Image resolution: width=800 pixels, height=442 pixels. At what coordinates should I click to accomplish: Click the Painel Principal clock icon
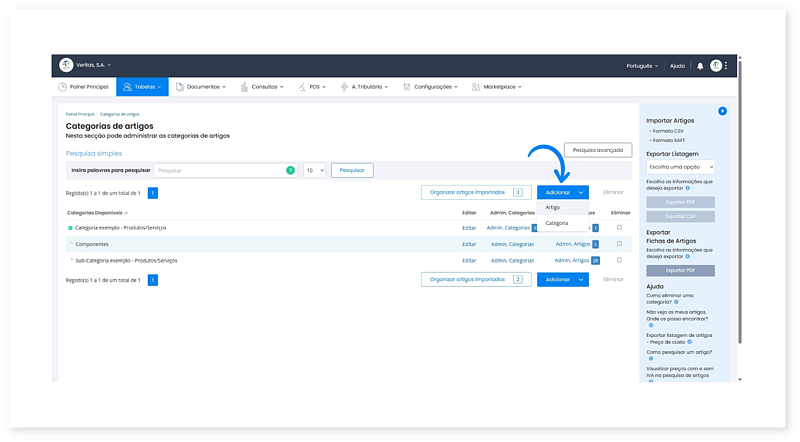[63, 87]
